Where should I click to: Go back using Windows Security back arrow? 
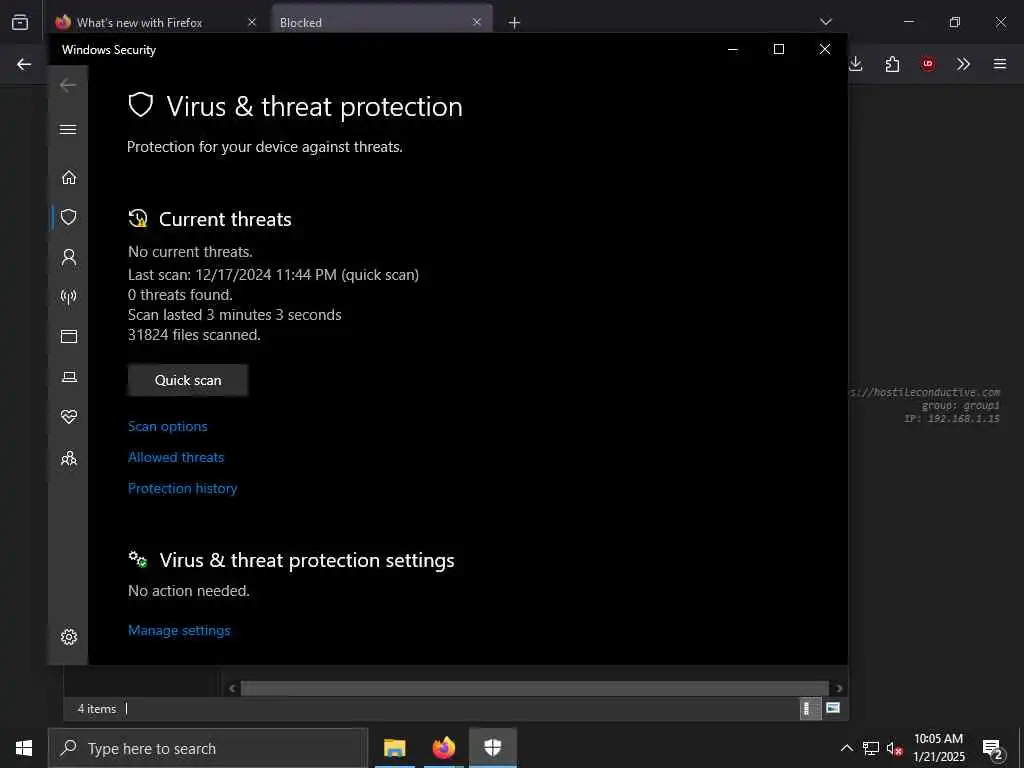68,85
